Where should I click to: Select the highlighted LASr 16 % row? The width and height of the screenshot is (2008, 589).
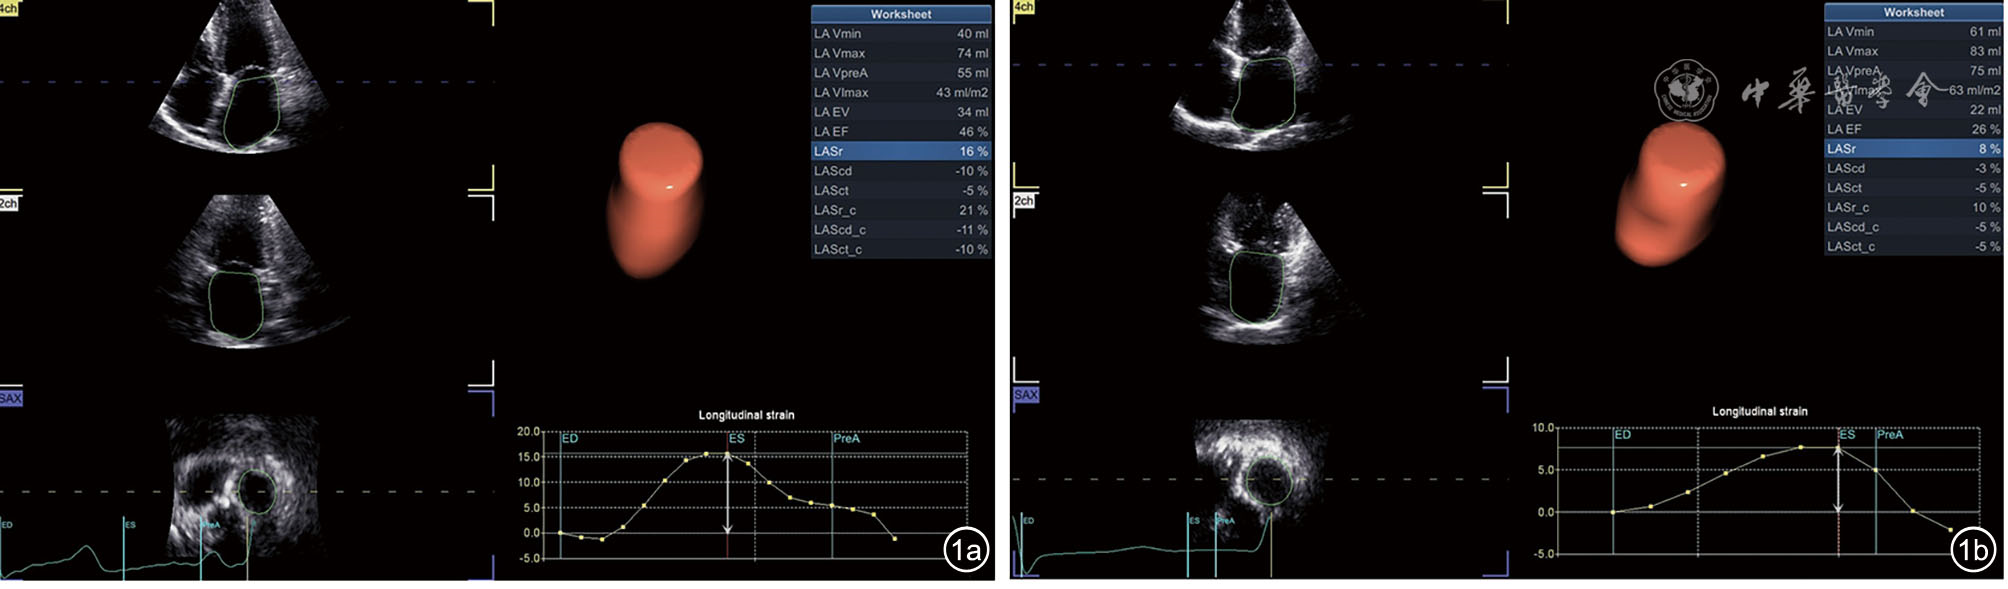point(900,151)
